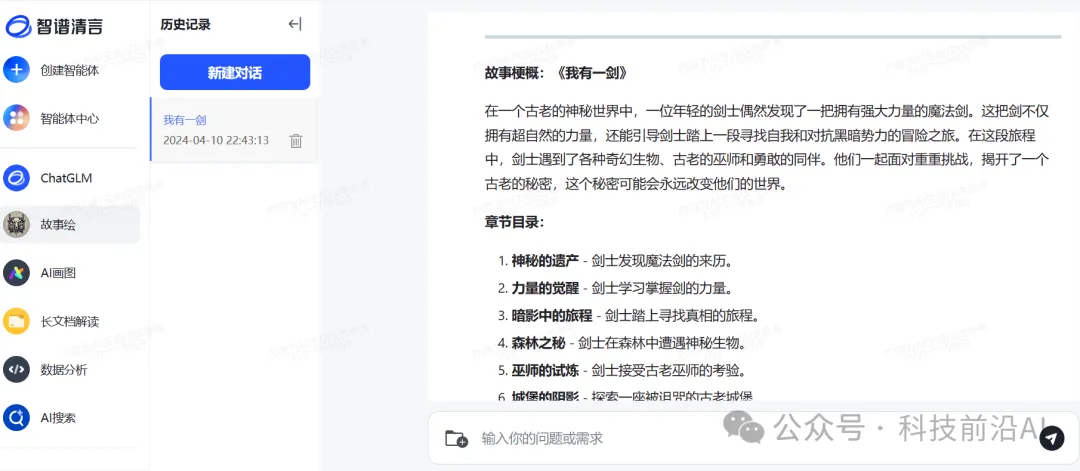Open 智能体中心 colorful icon

click(x=17, y=118)
